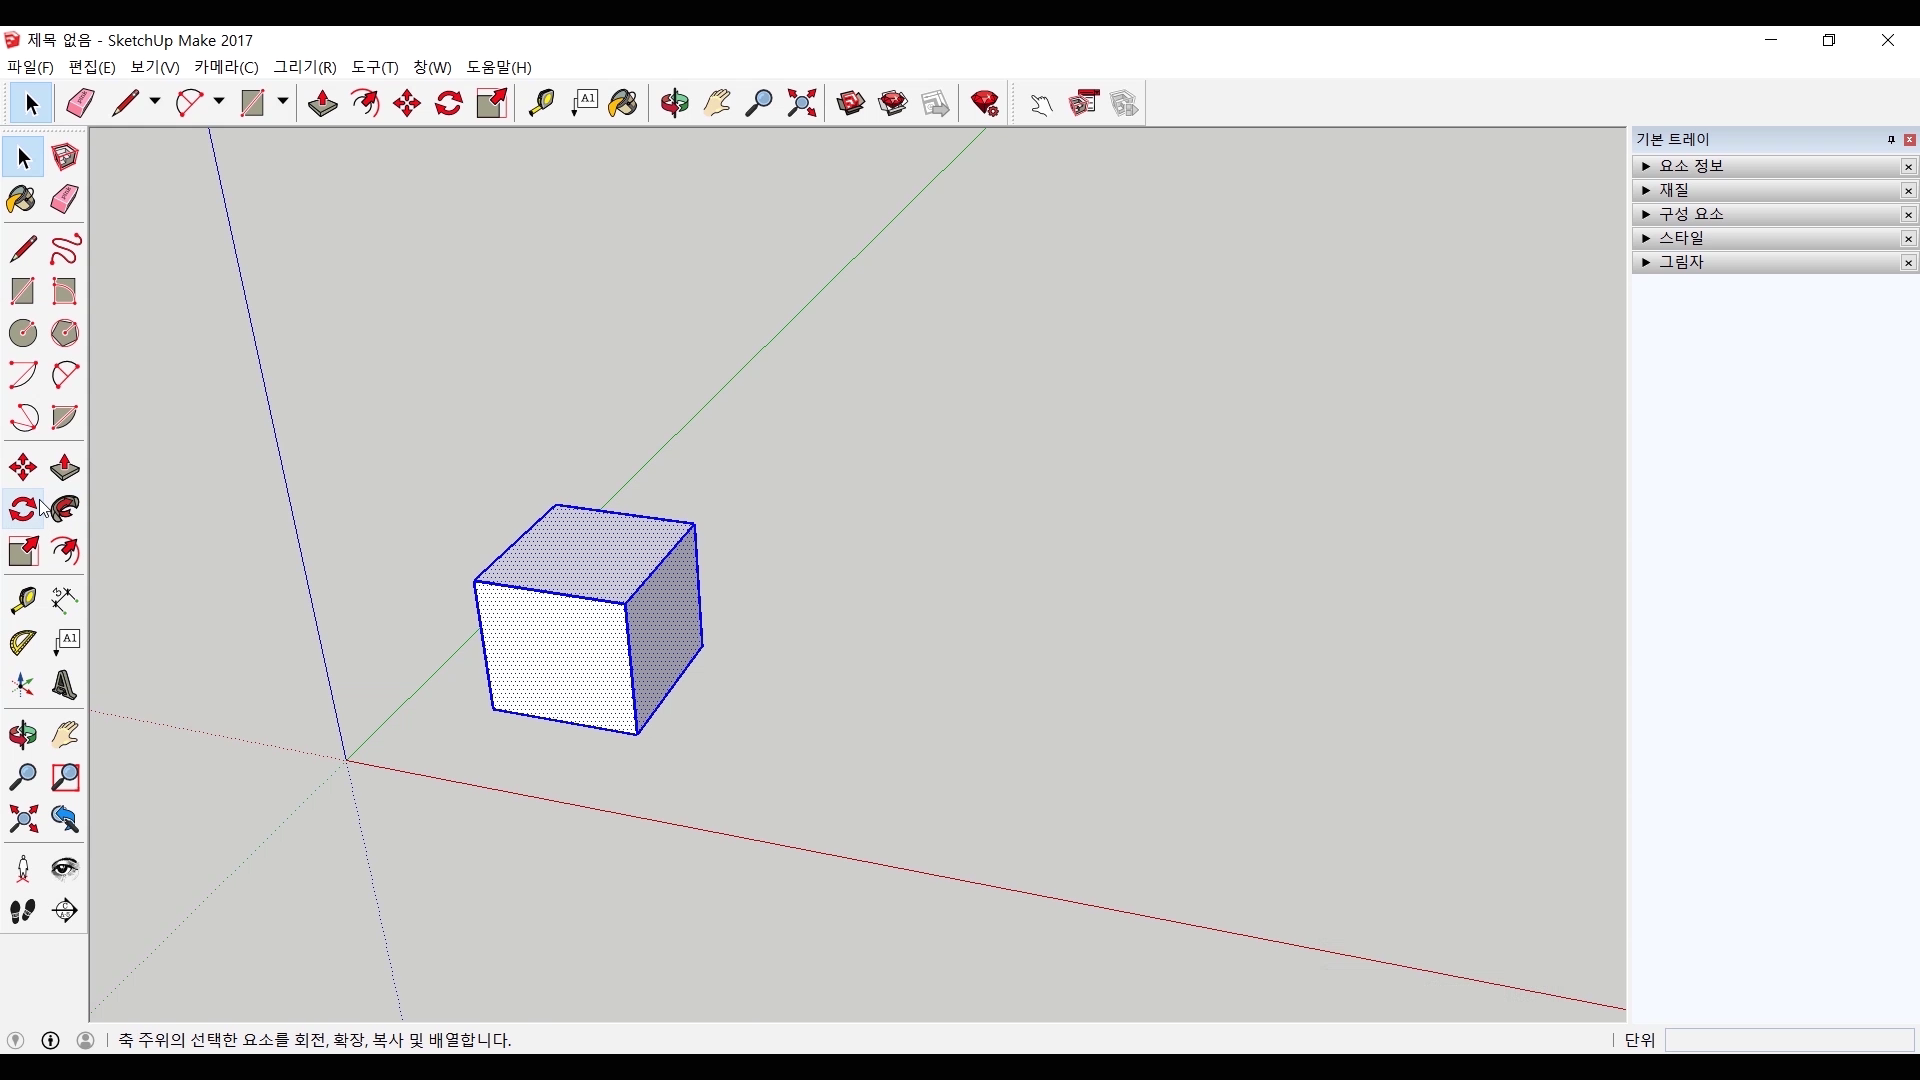Choose the Protractor tool
The height and width of the screenshot is (1080, 1920).
click(x=23, y=642)
